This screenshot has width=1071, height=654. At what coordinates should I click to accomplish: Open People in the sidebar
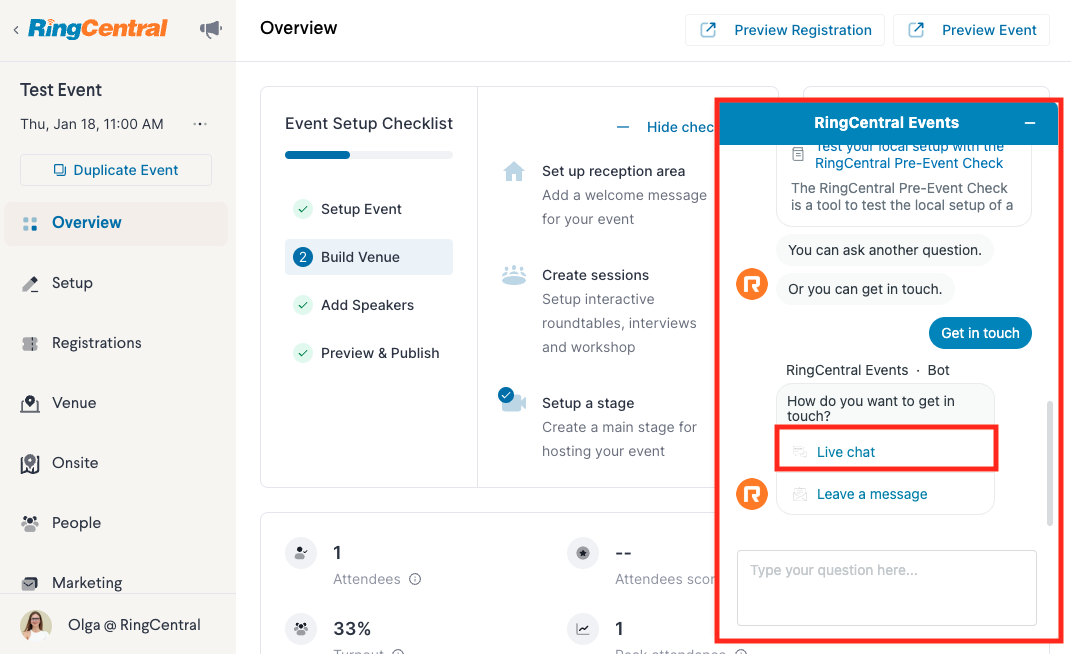pyautogui.click(x=76, y=523)
